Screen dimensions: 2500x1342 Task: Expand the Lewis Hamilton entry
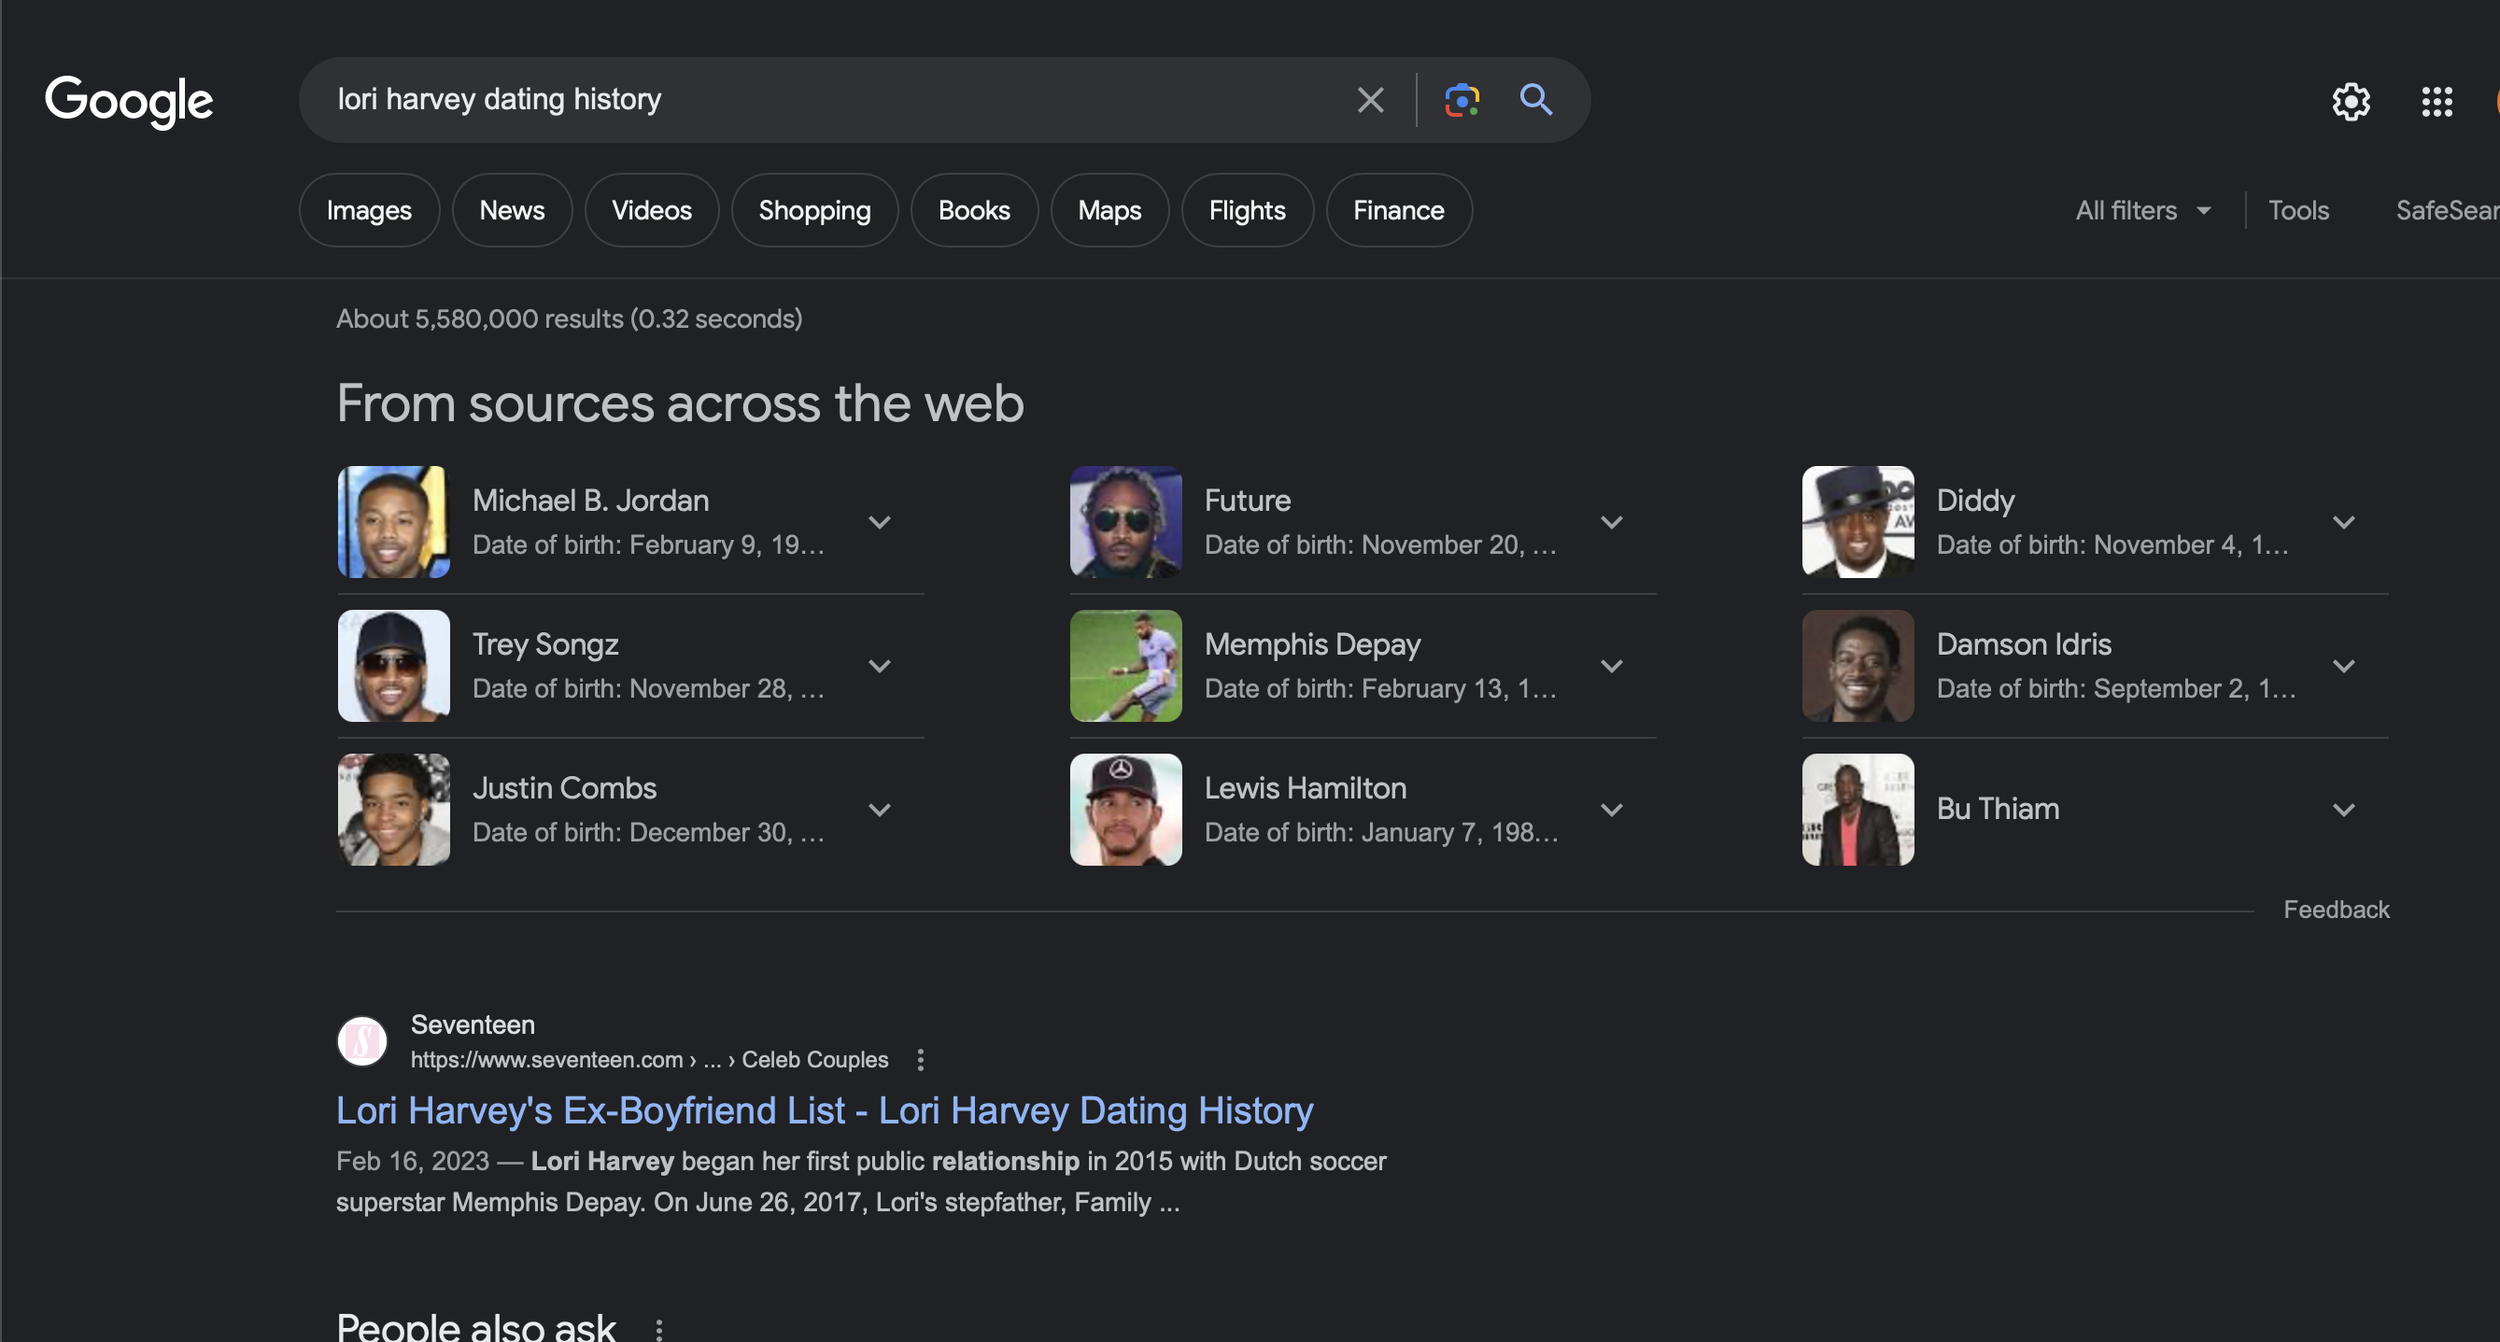tap(1611, 810)
